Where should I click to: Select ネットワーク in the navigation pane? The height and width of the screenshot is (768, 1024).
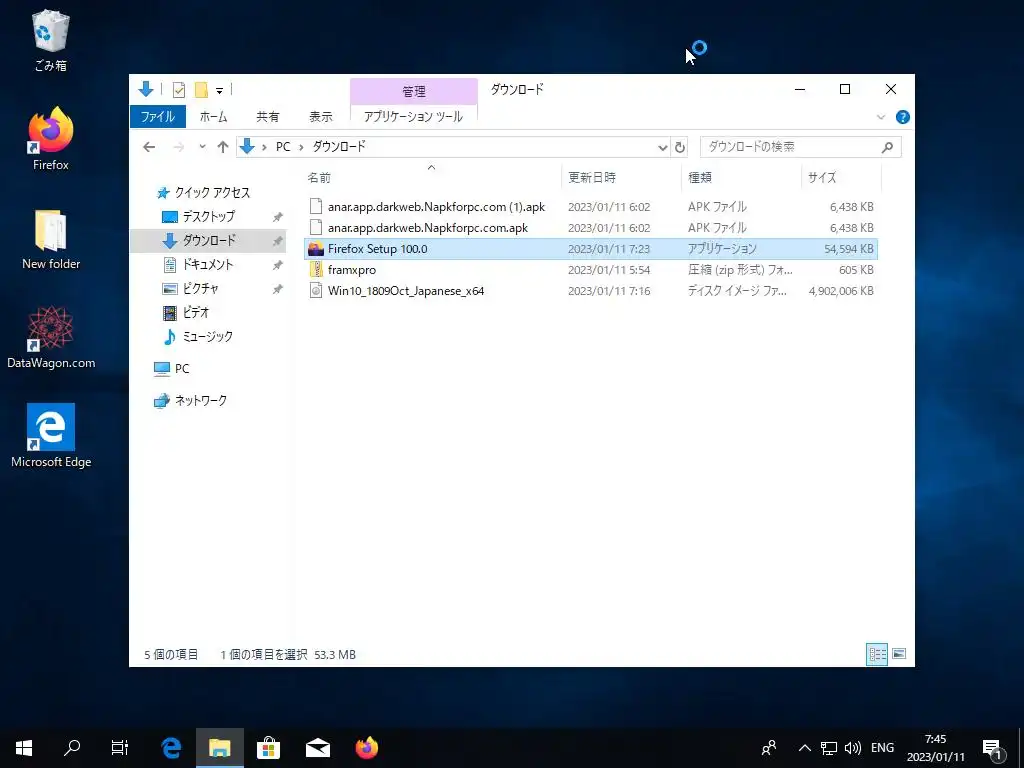point(200,400)
